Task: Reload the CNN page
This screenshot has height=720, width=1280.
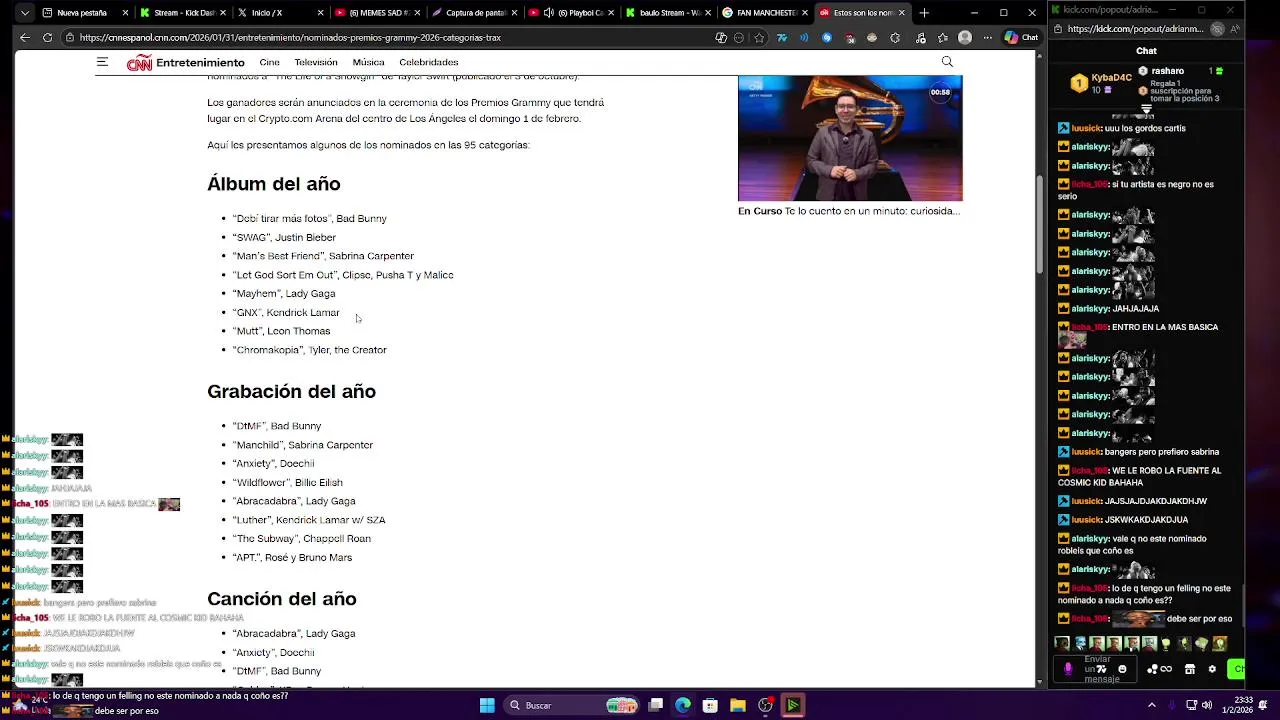Action: 47,37
